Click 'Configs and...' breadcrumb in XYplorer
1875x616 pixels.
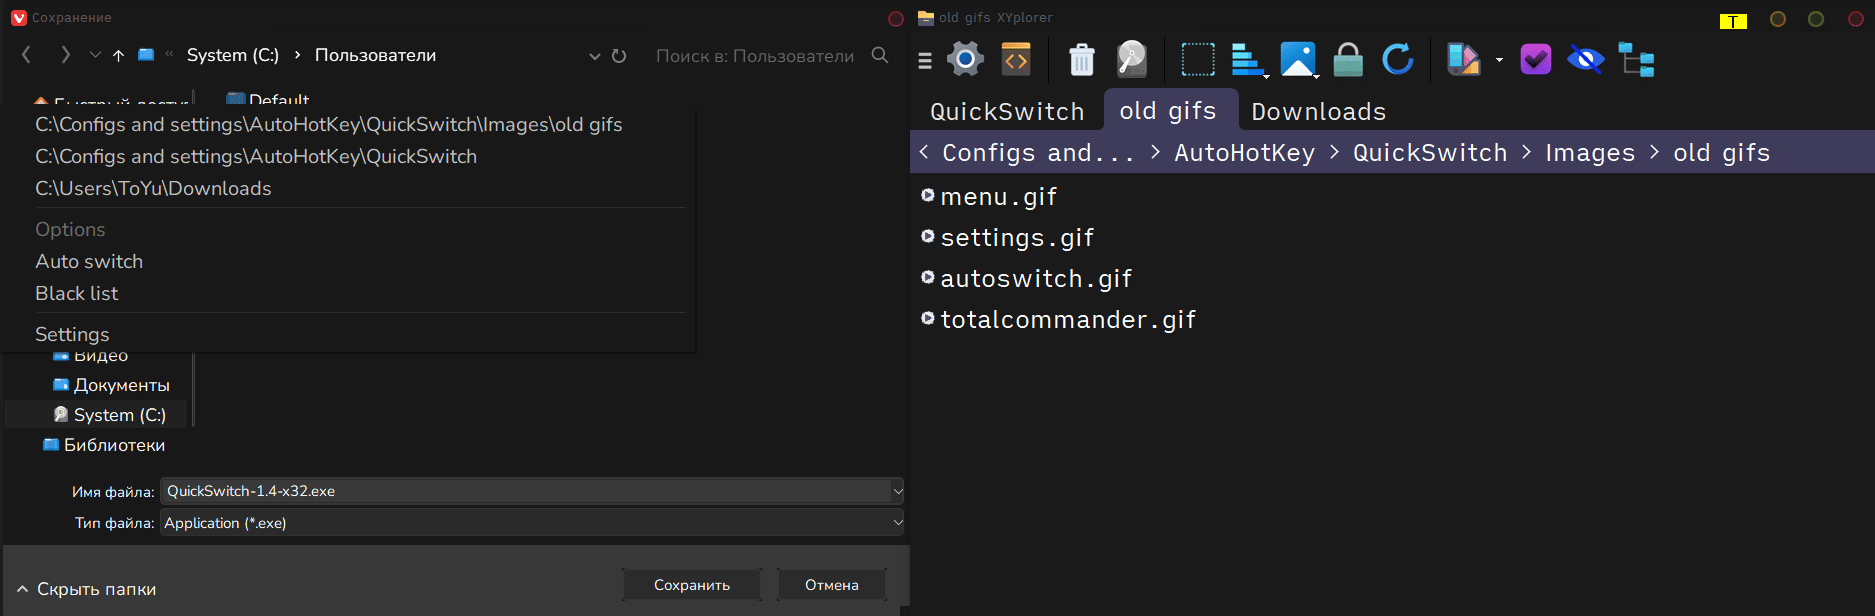click(x=1039, y=153)
